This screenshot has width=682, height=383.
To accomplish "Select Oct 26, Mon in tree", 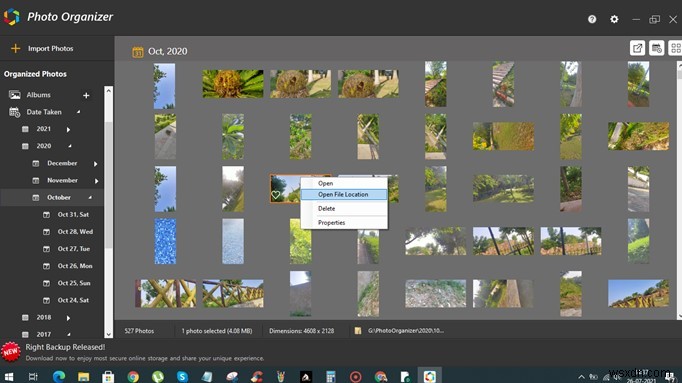I will [x=75, y=266].
